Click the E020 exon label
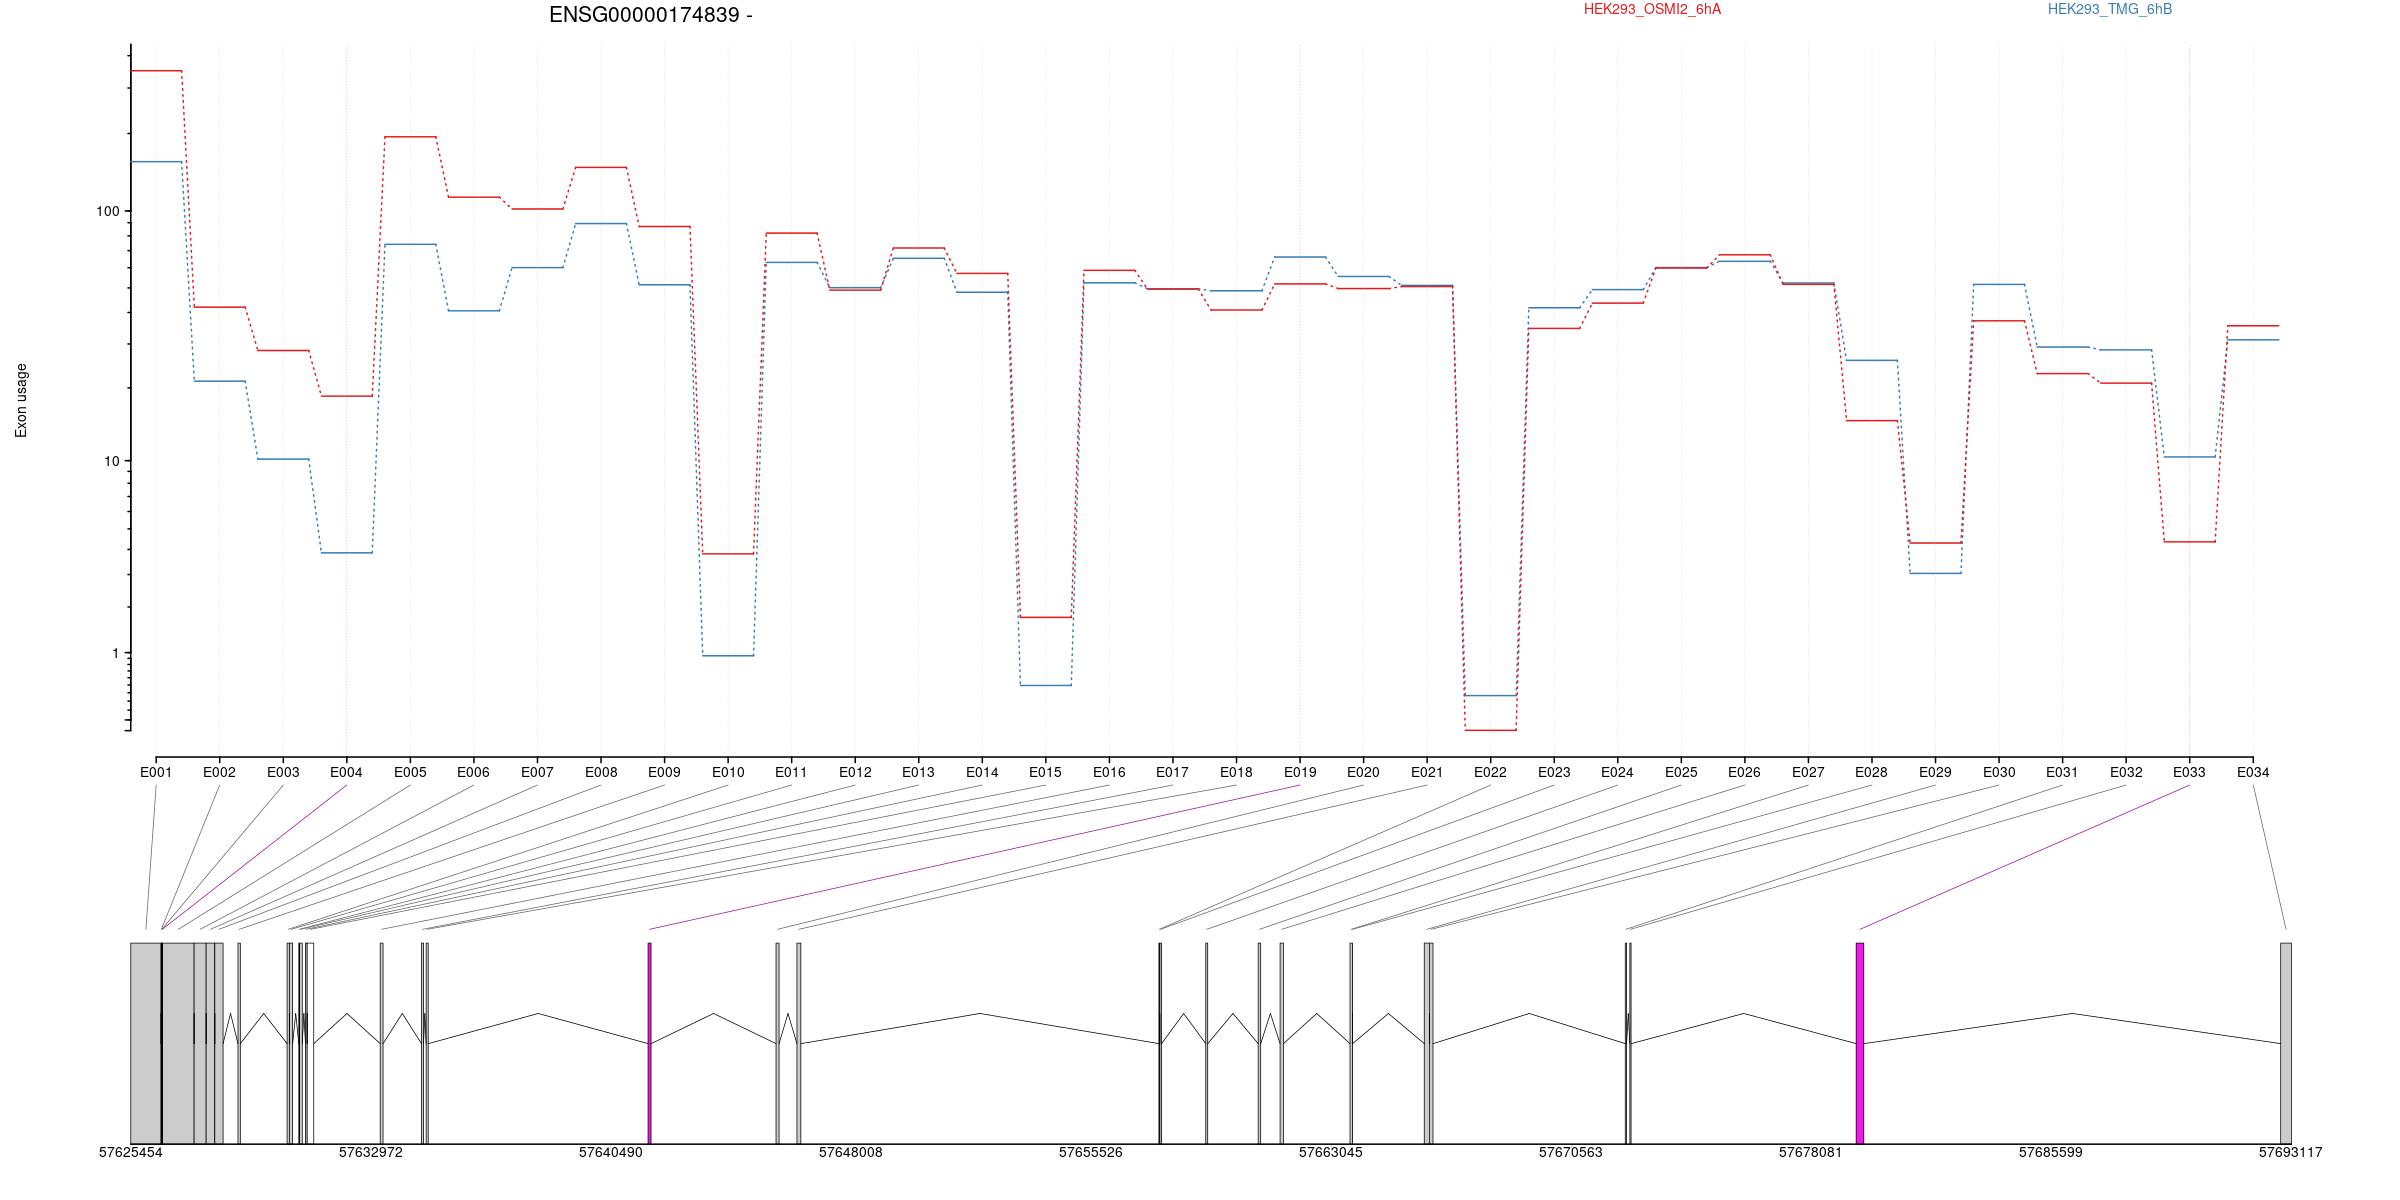 tap(1363, 772)
